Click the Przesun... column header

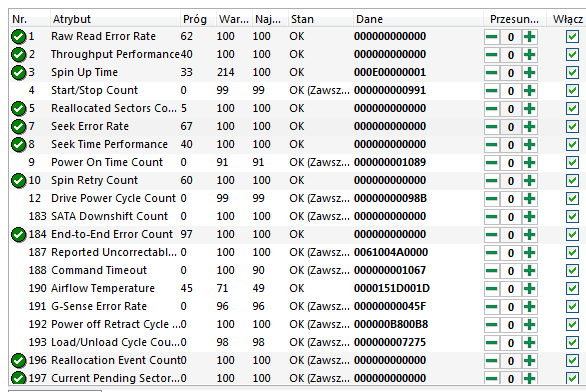515,19
